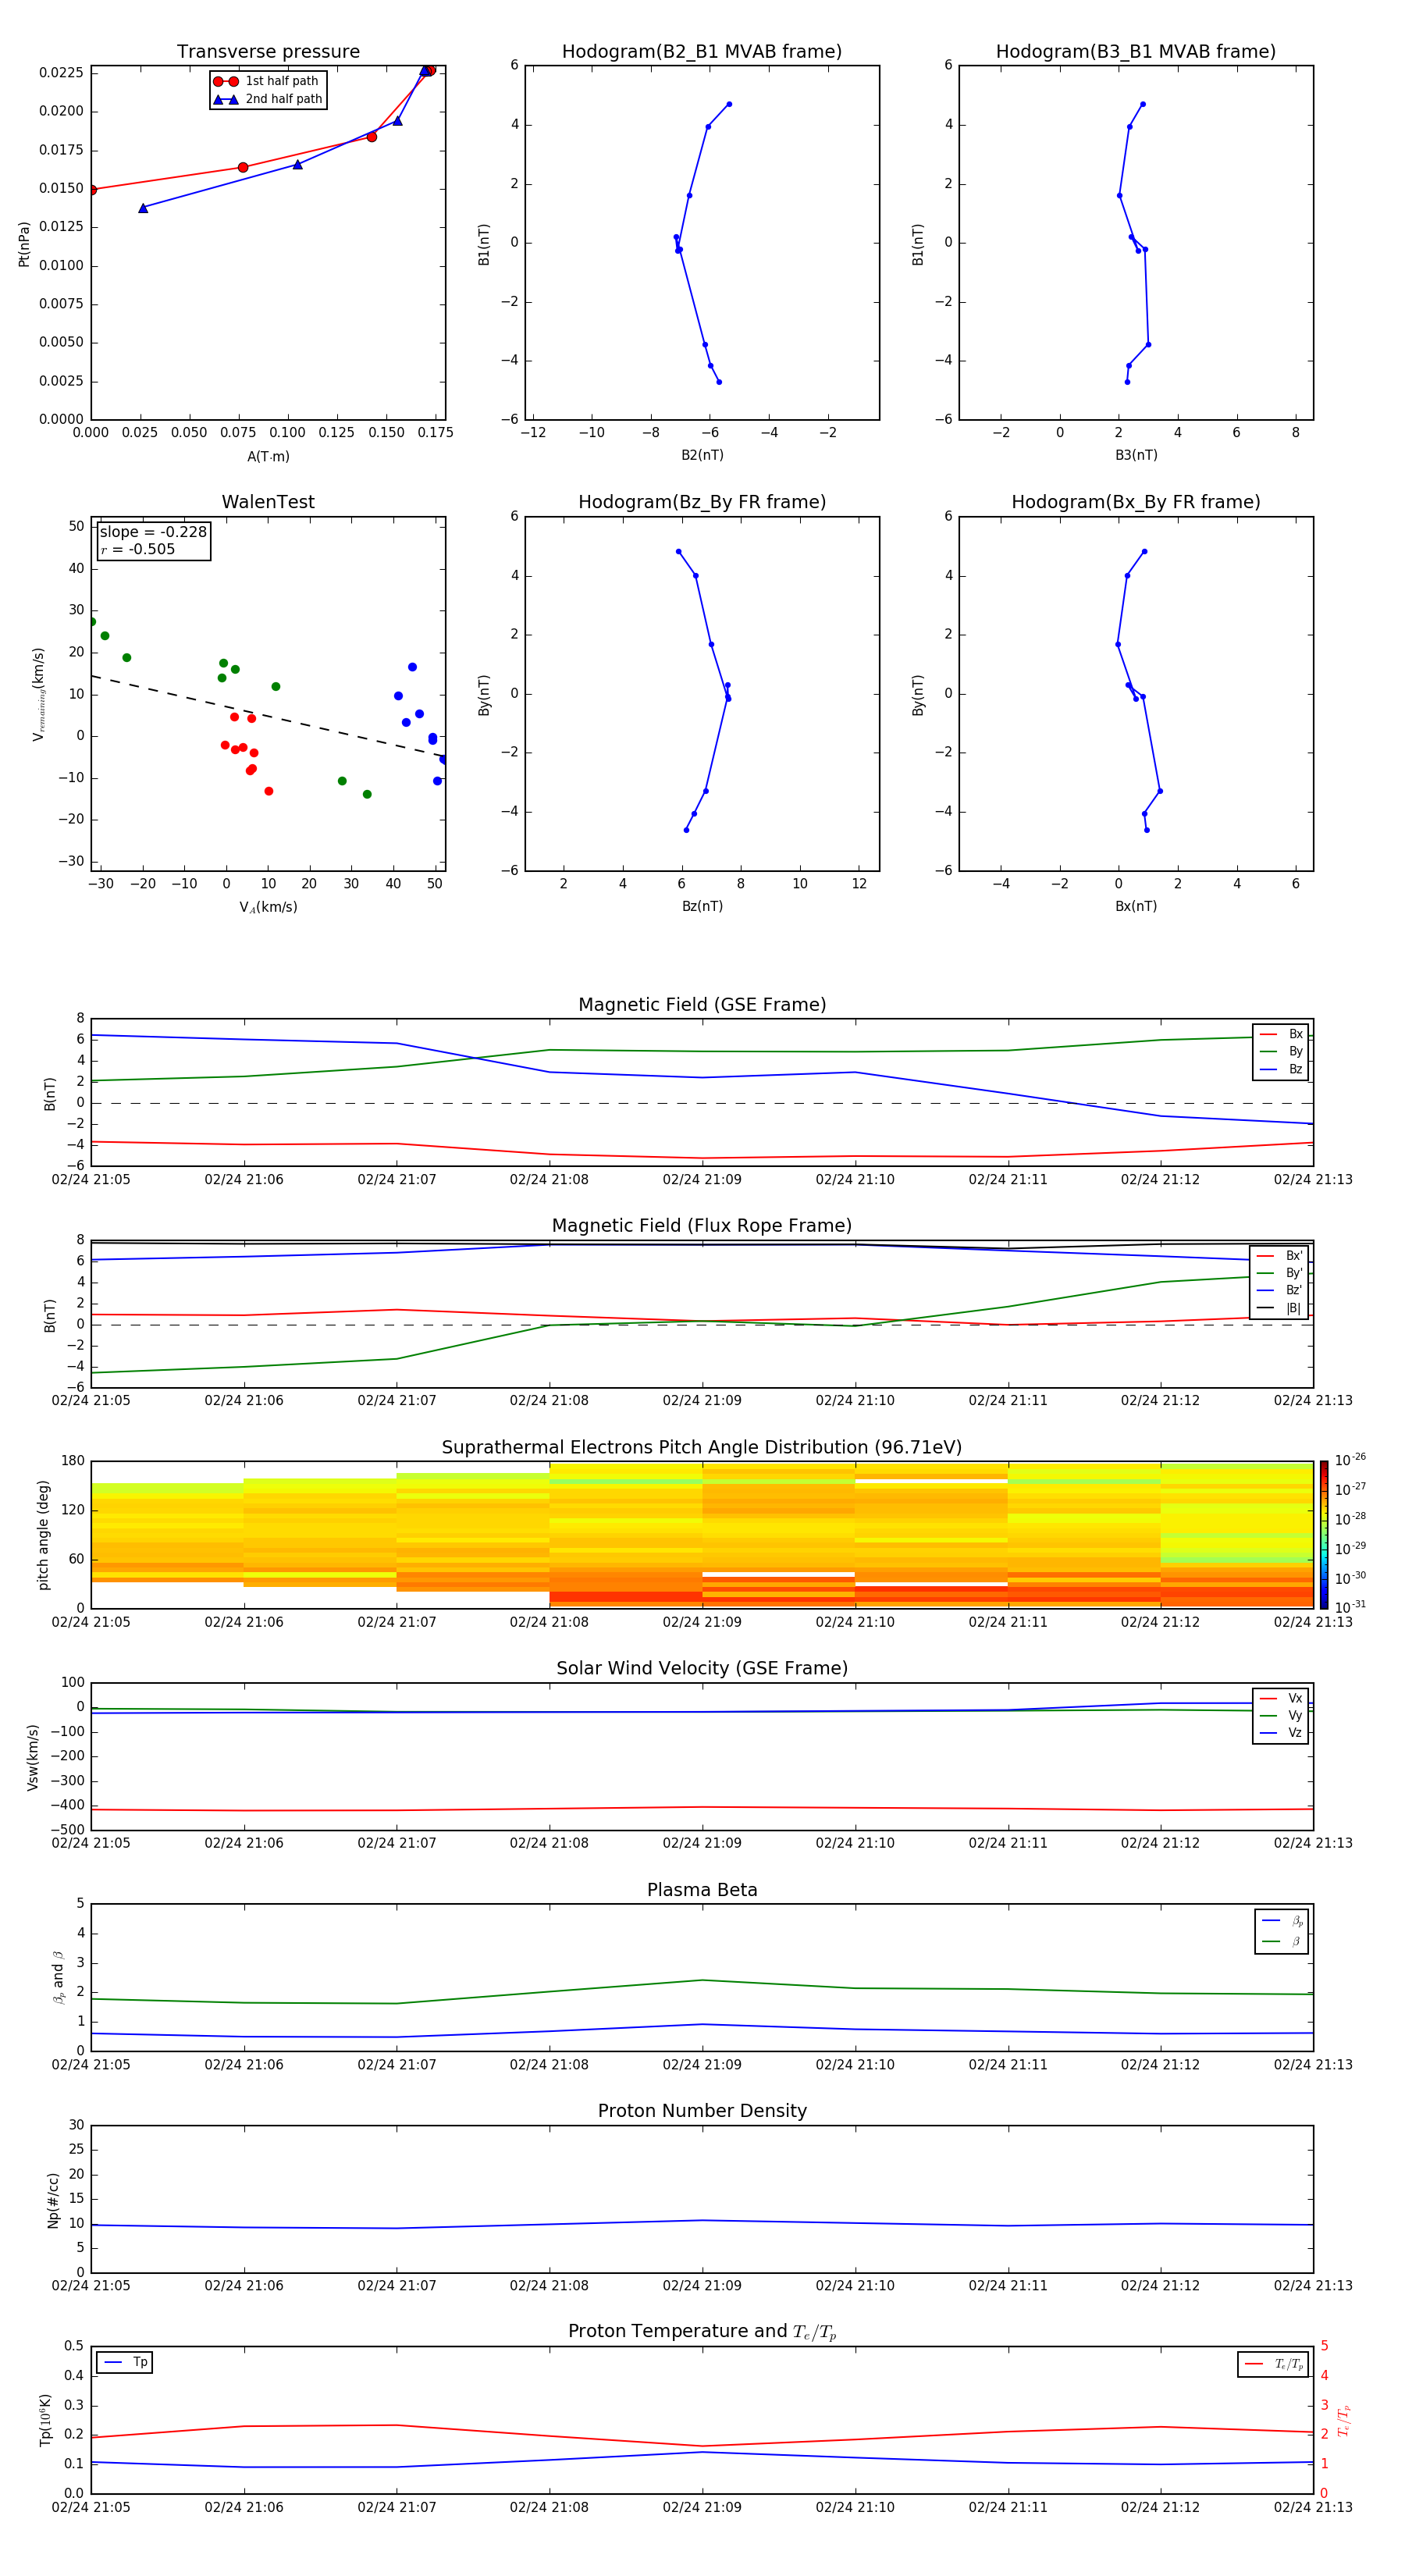This screenshot has width=1405, height=2576.
Task: Click the top red marker on Transverse pressure curve
Action: tap(430, 70)
